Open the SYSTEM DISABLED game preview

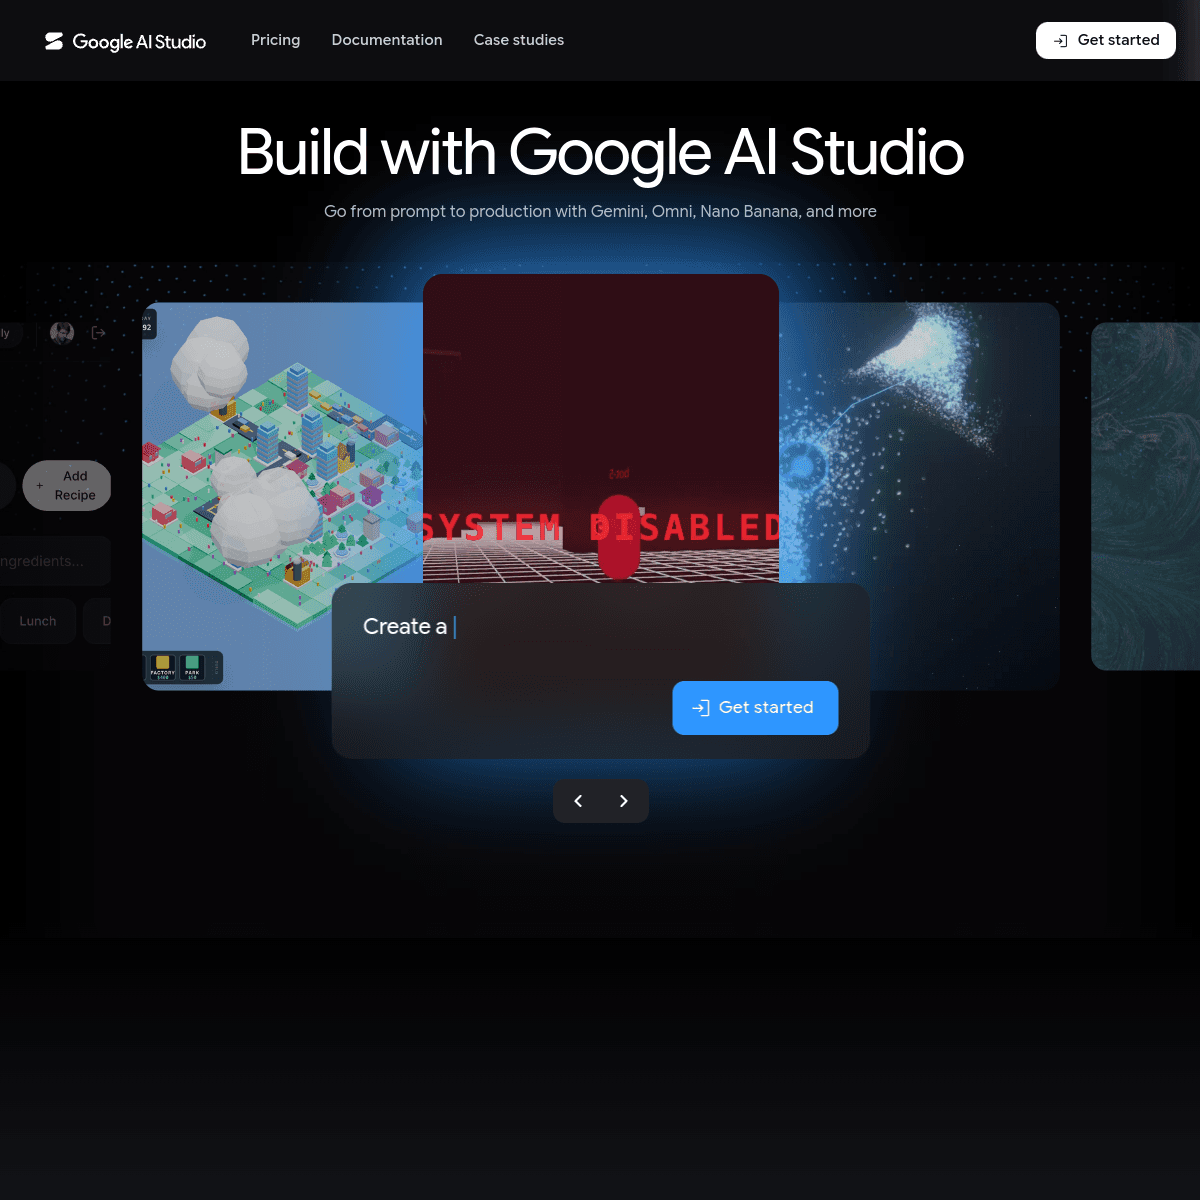point(601,428)
